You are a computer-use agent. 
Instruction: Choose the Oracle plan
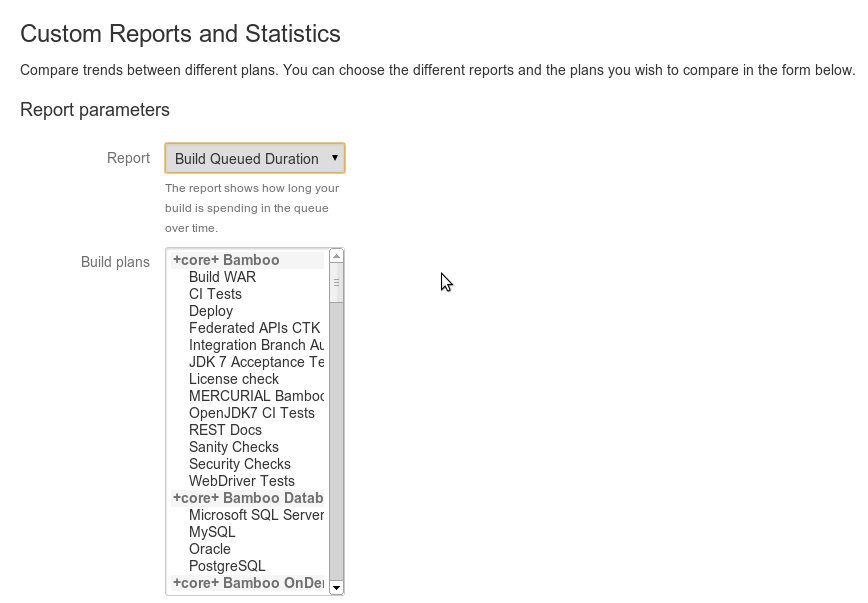(247, 549)
